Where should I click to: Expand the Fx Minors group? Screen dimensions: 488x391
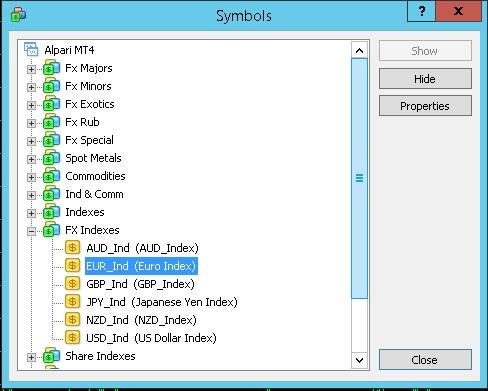31,87
